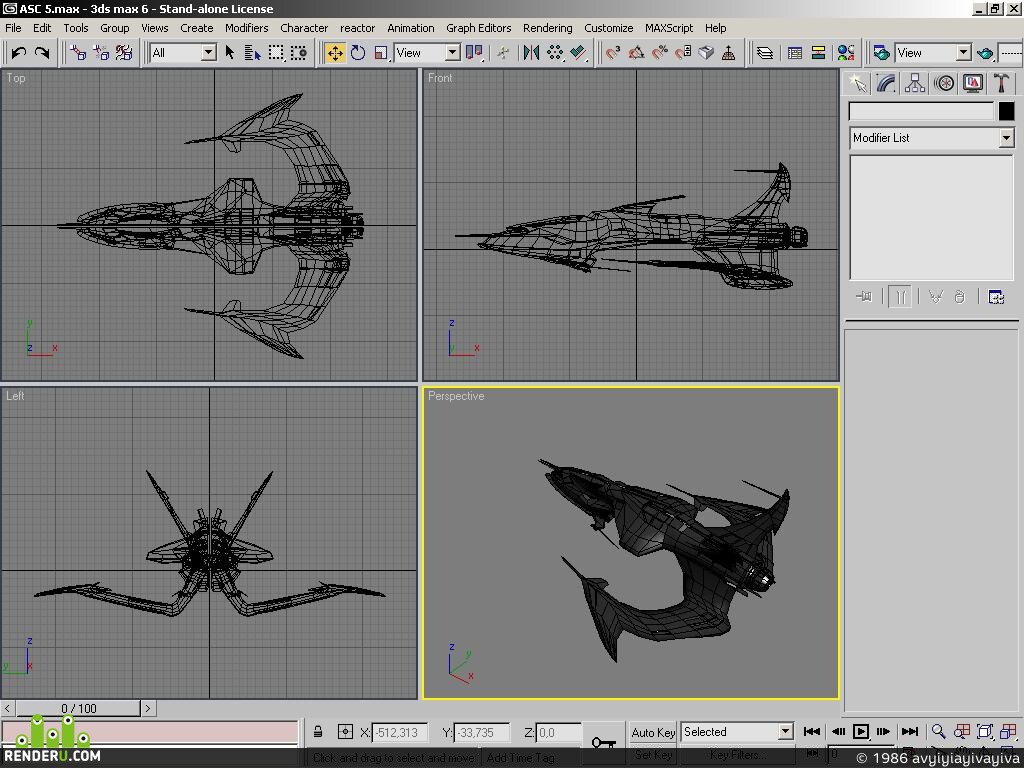Expand the Modifier List dropdown
This screenshot has width=1024, height=768.
[931, 138]
